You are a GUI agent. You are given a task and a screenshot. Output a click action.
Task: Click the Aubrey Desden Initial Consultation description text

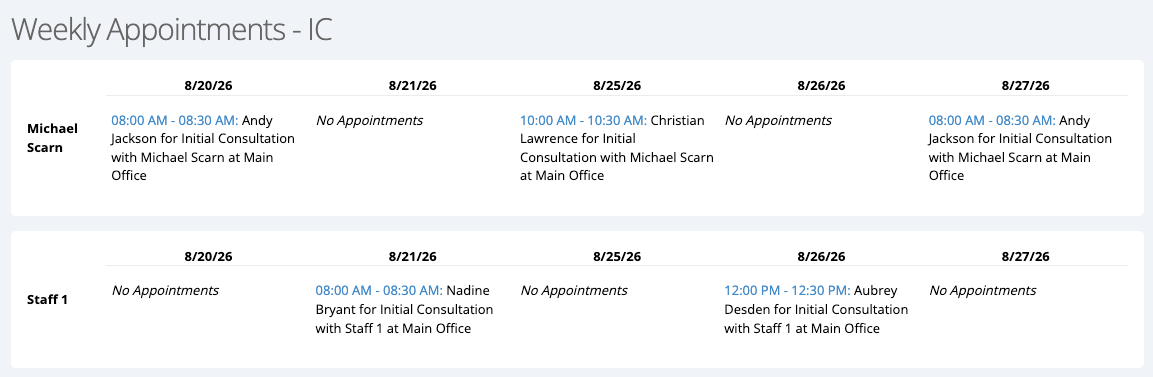point(816,309)
